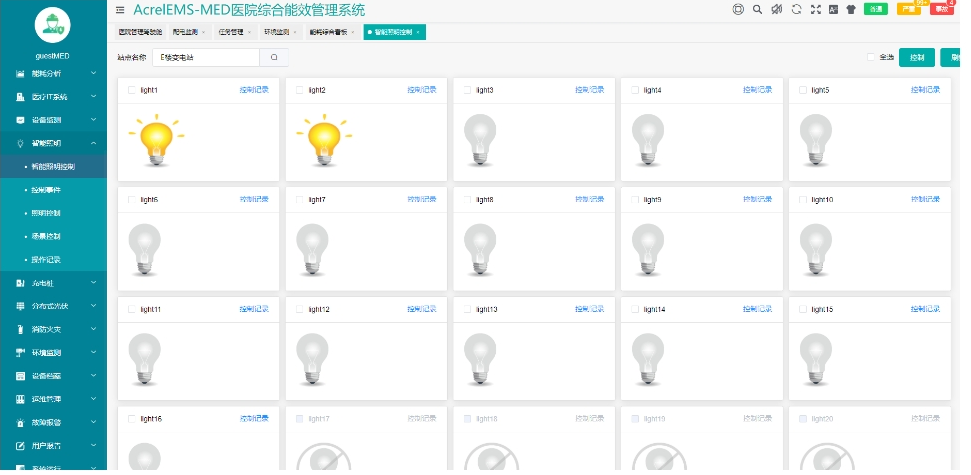Click the green alarm level badge button
This screenshot has height=475, width=971.
(876, 9)
